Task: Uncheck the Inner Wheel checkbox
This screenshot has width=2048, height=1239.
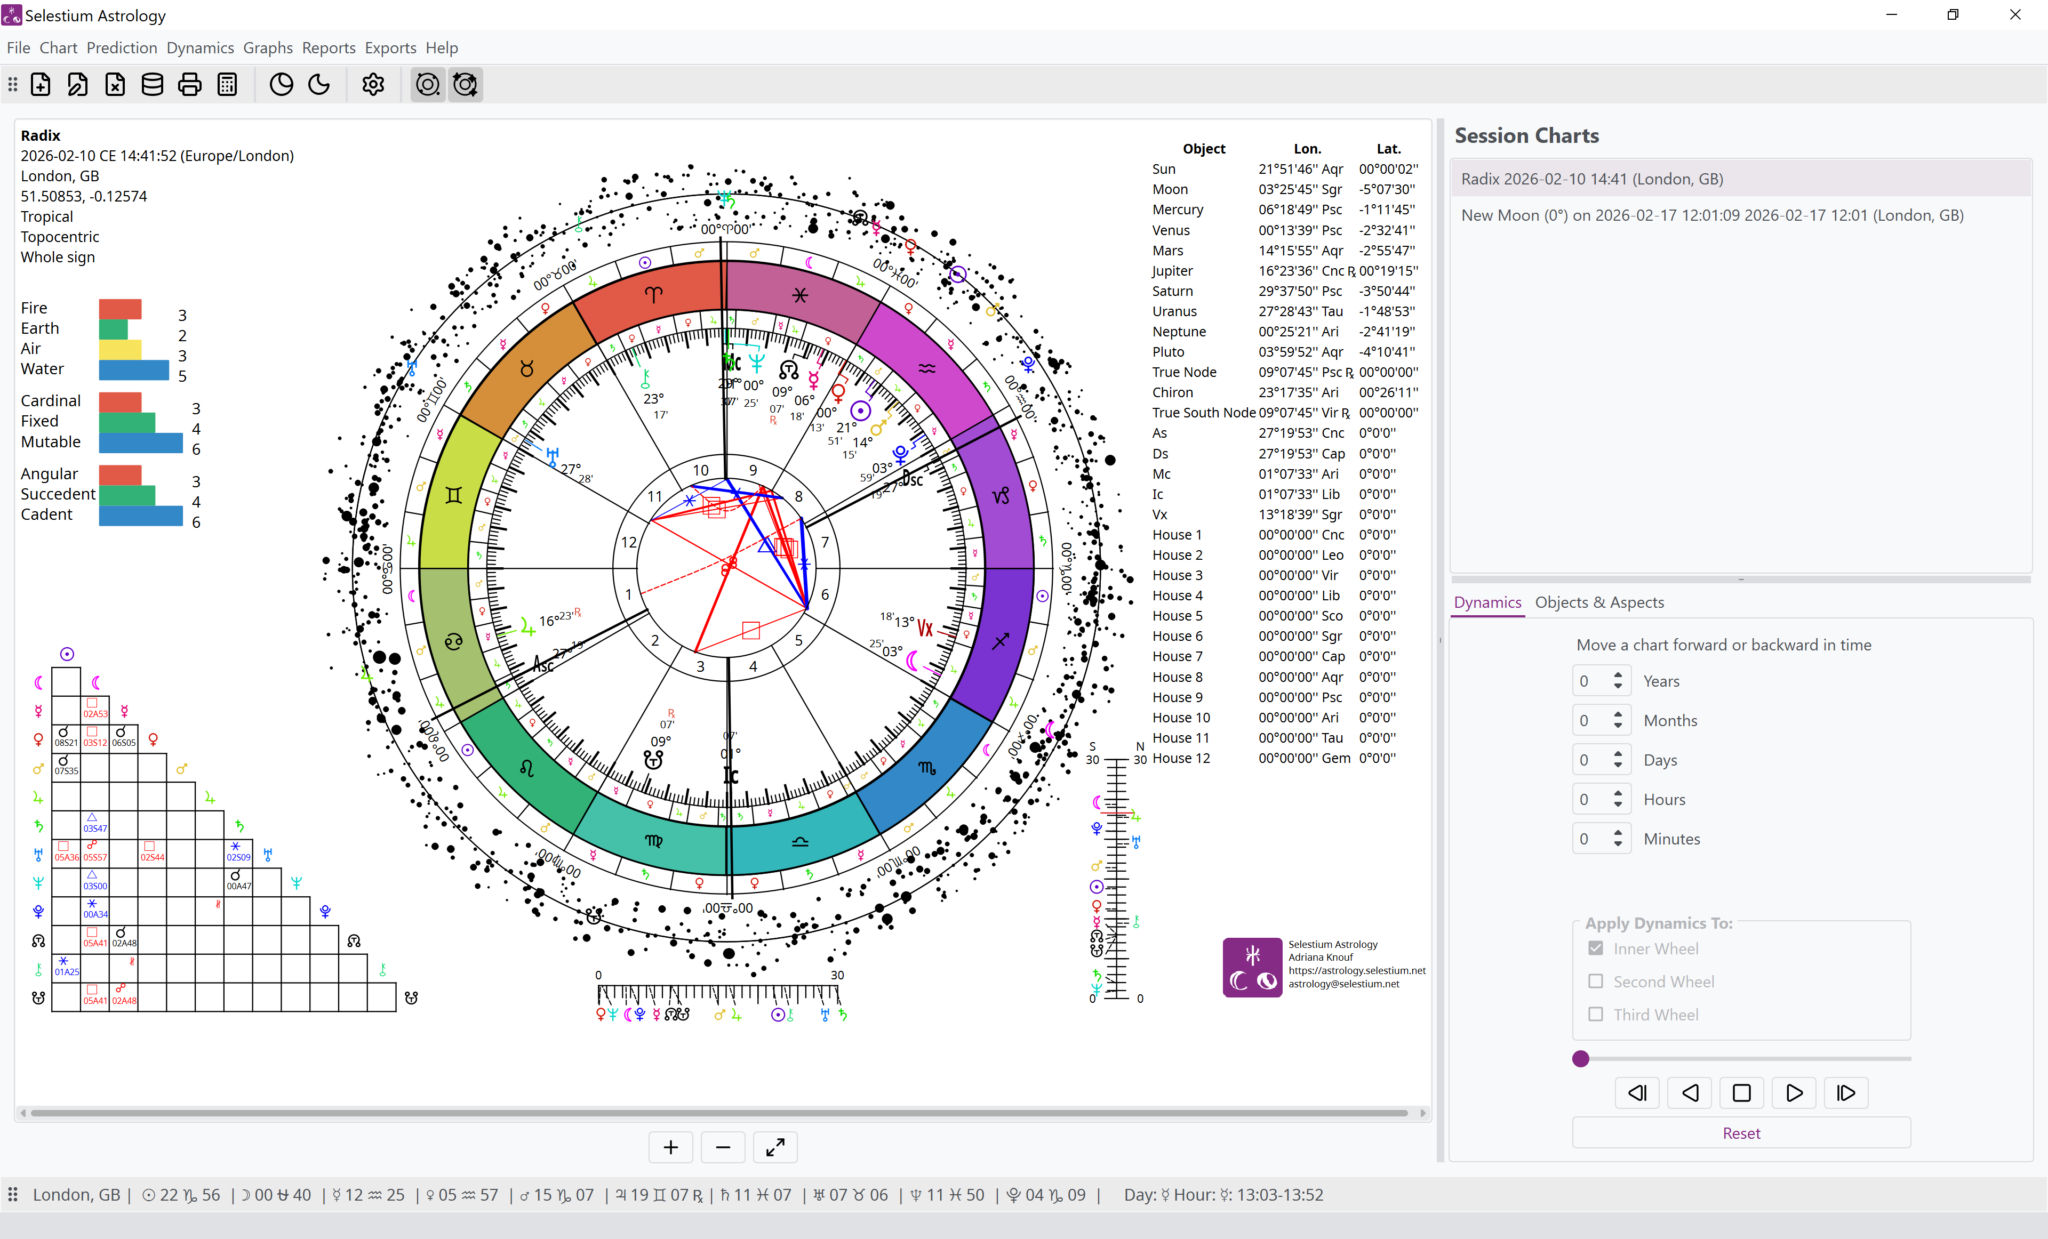Action: pos(1595,948)
